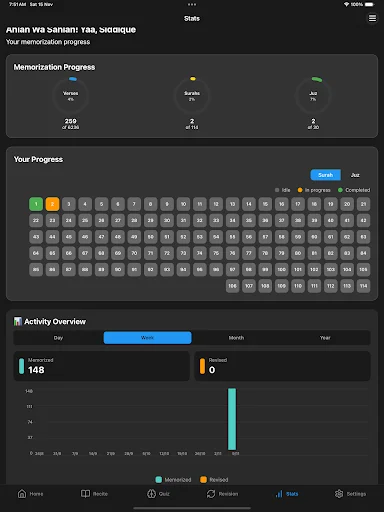The width and height of the screenshot is (384, 512).
Task: Click the Verses progress ring
Action: (70, 96)
